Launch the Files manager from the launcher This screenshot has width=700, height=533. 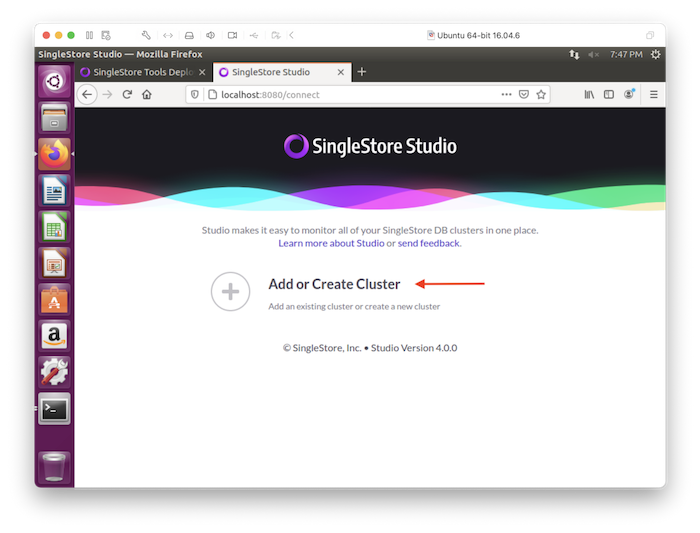pos(54,118)
